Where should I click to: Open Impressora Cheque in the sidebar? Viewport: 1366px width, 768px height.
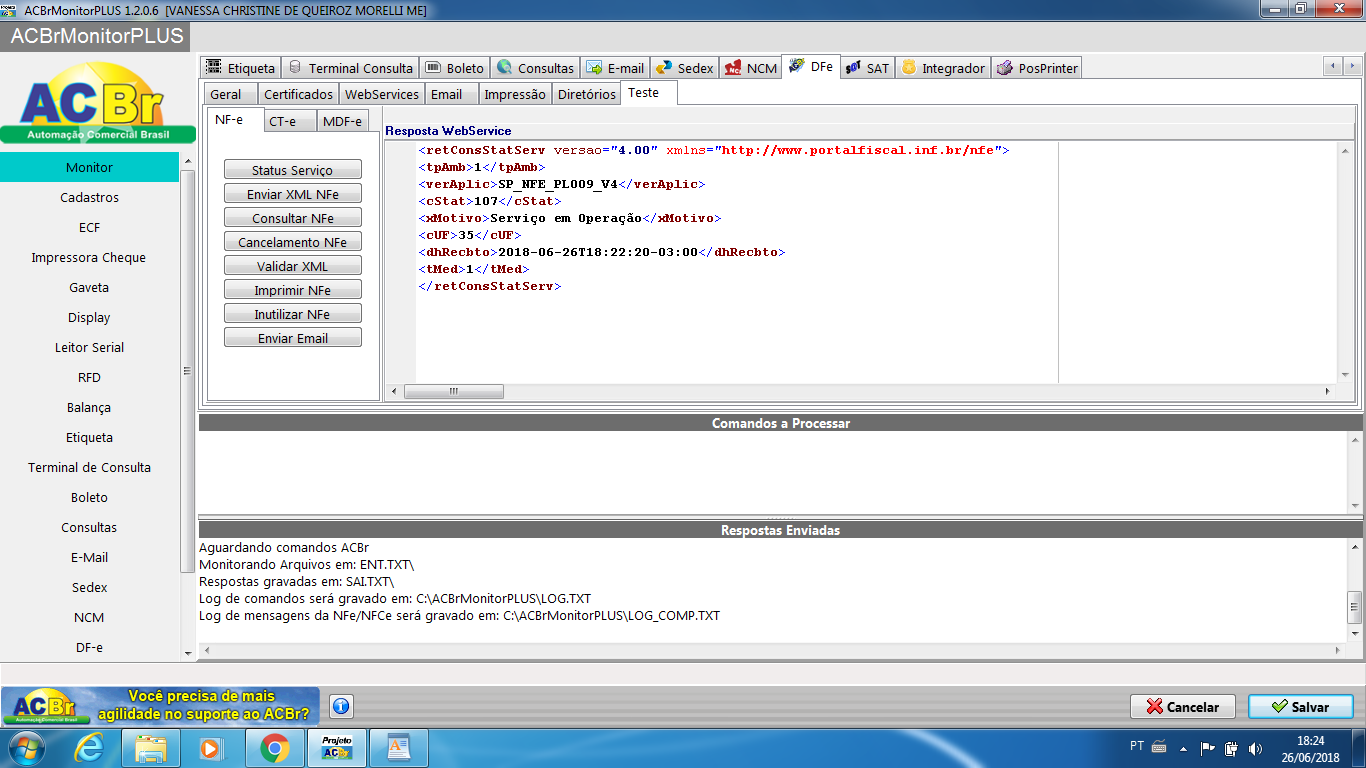pyautogui.click(x=90, y=257)
